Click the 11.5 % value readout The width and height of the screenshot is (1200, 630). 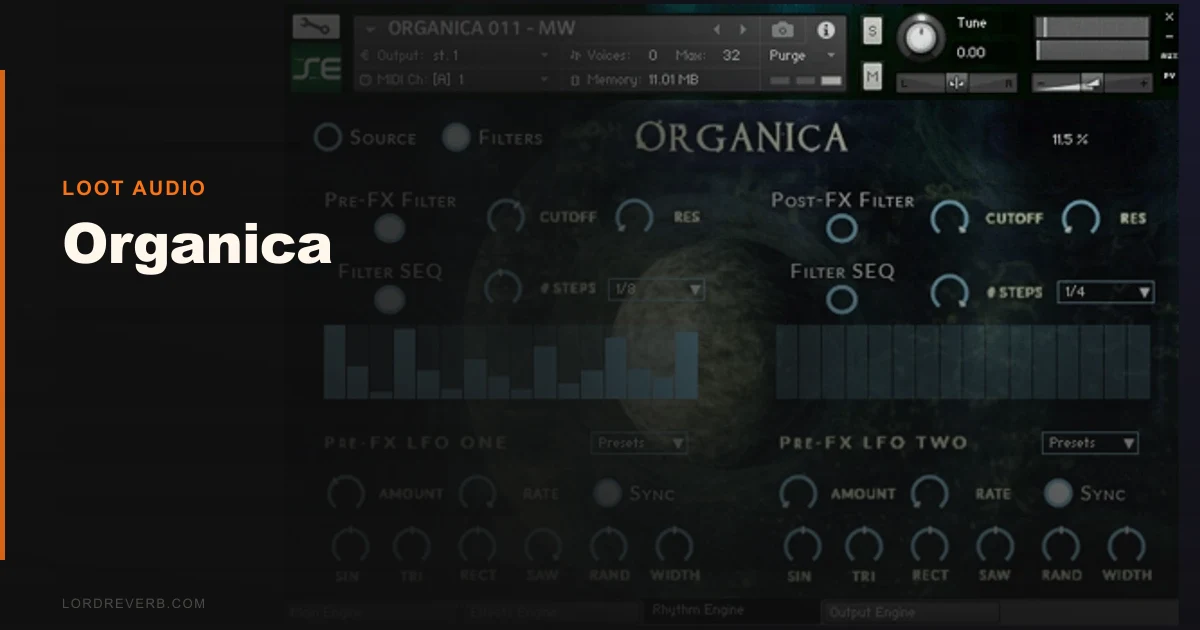point(1070,140)
